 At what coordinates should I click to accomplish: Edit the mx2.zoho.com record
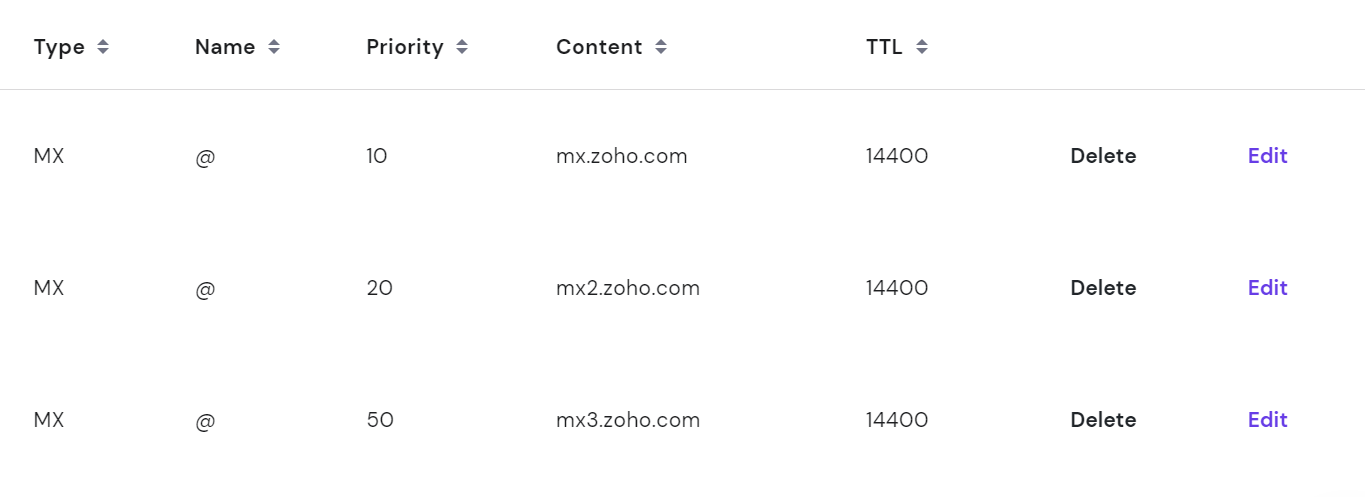[x=1267, y=288]
